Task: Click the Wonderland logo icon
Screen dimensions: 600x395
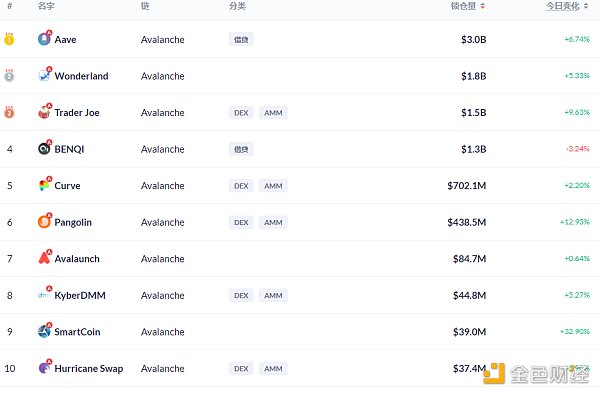Action: click(x=44, y=76)
